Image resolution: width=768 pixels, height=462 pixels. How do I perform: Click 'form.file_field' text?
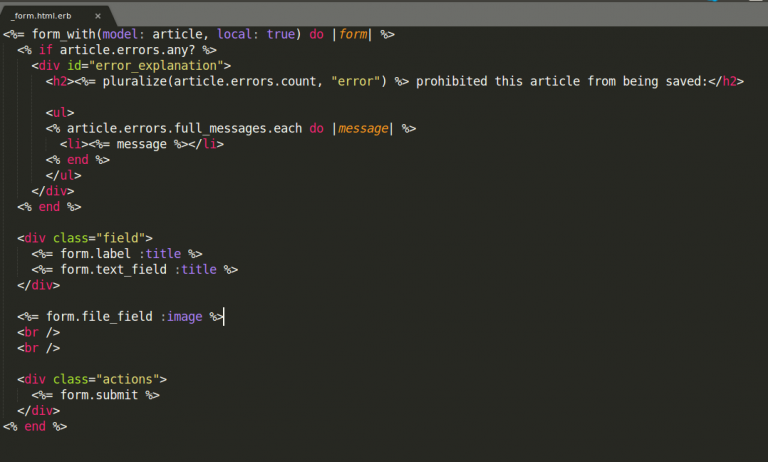[99, 316]
